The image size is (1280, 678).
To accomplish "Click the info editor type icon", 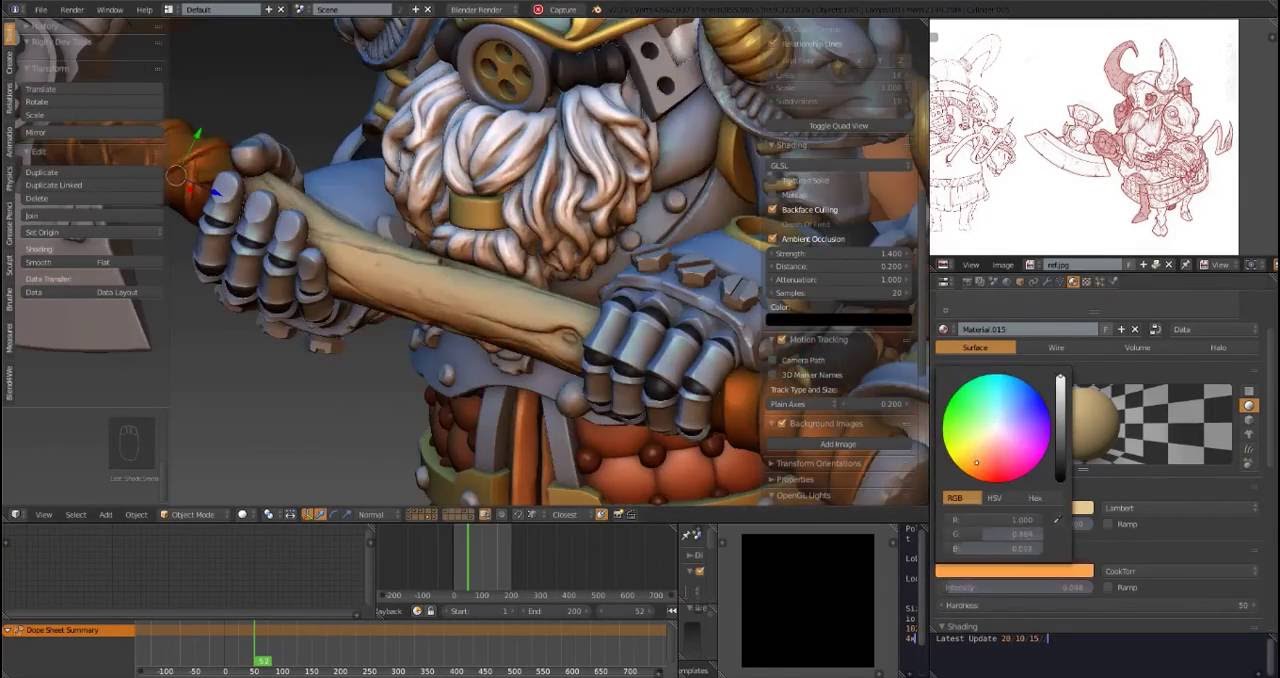I will coord(15,9).
